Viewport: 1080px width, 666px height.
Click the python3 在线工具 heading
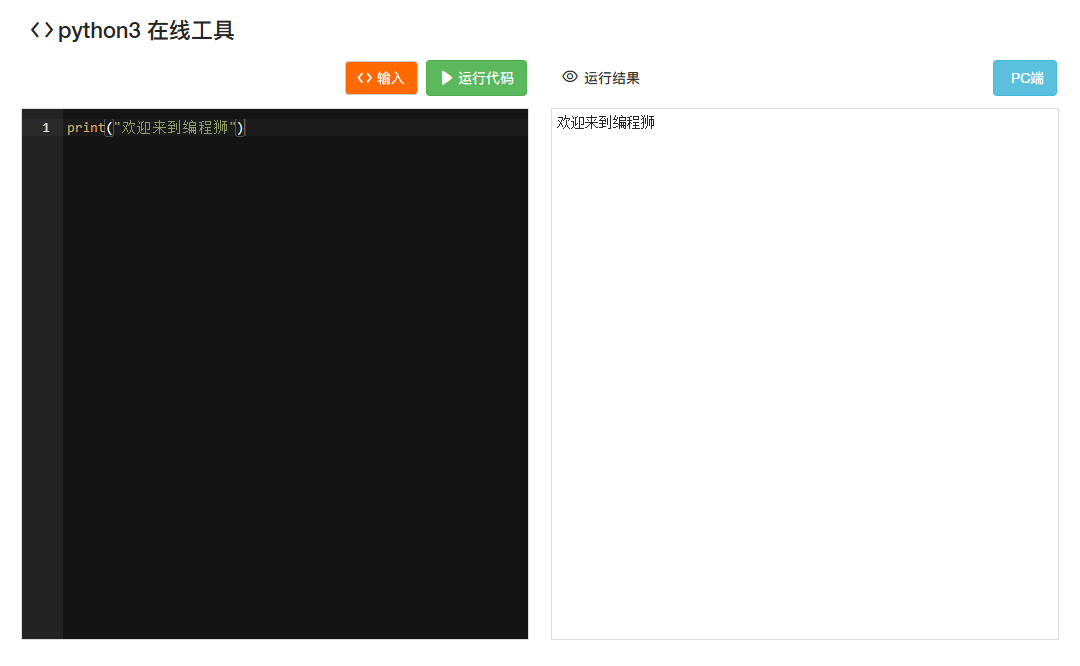pos(146,30)
